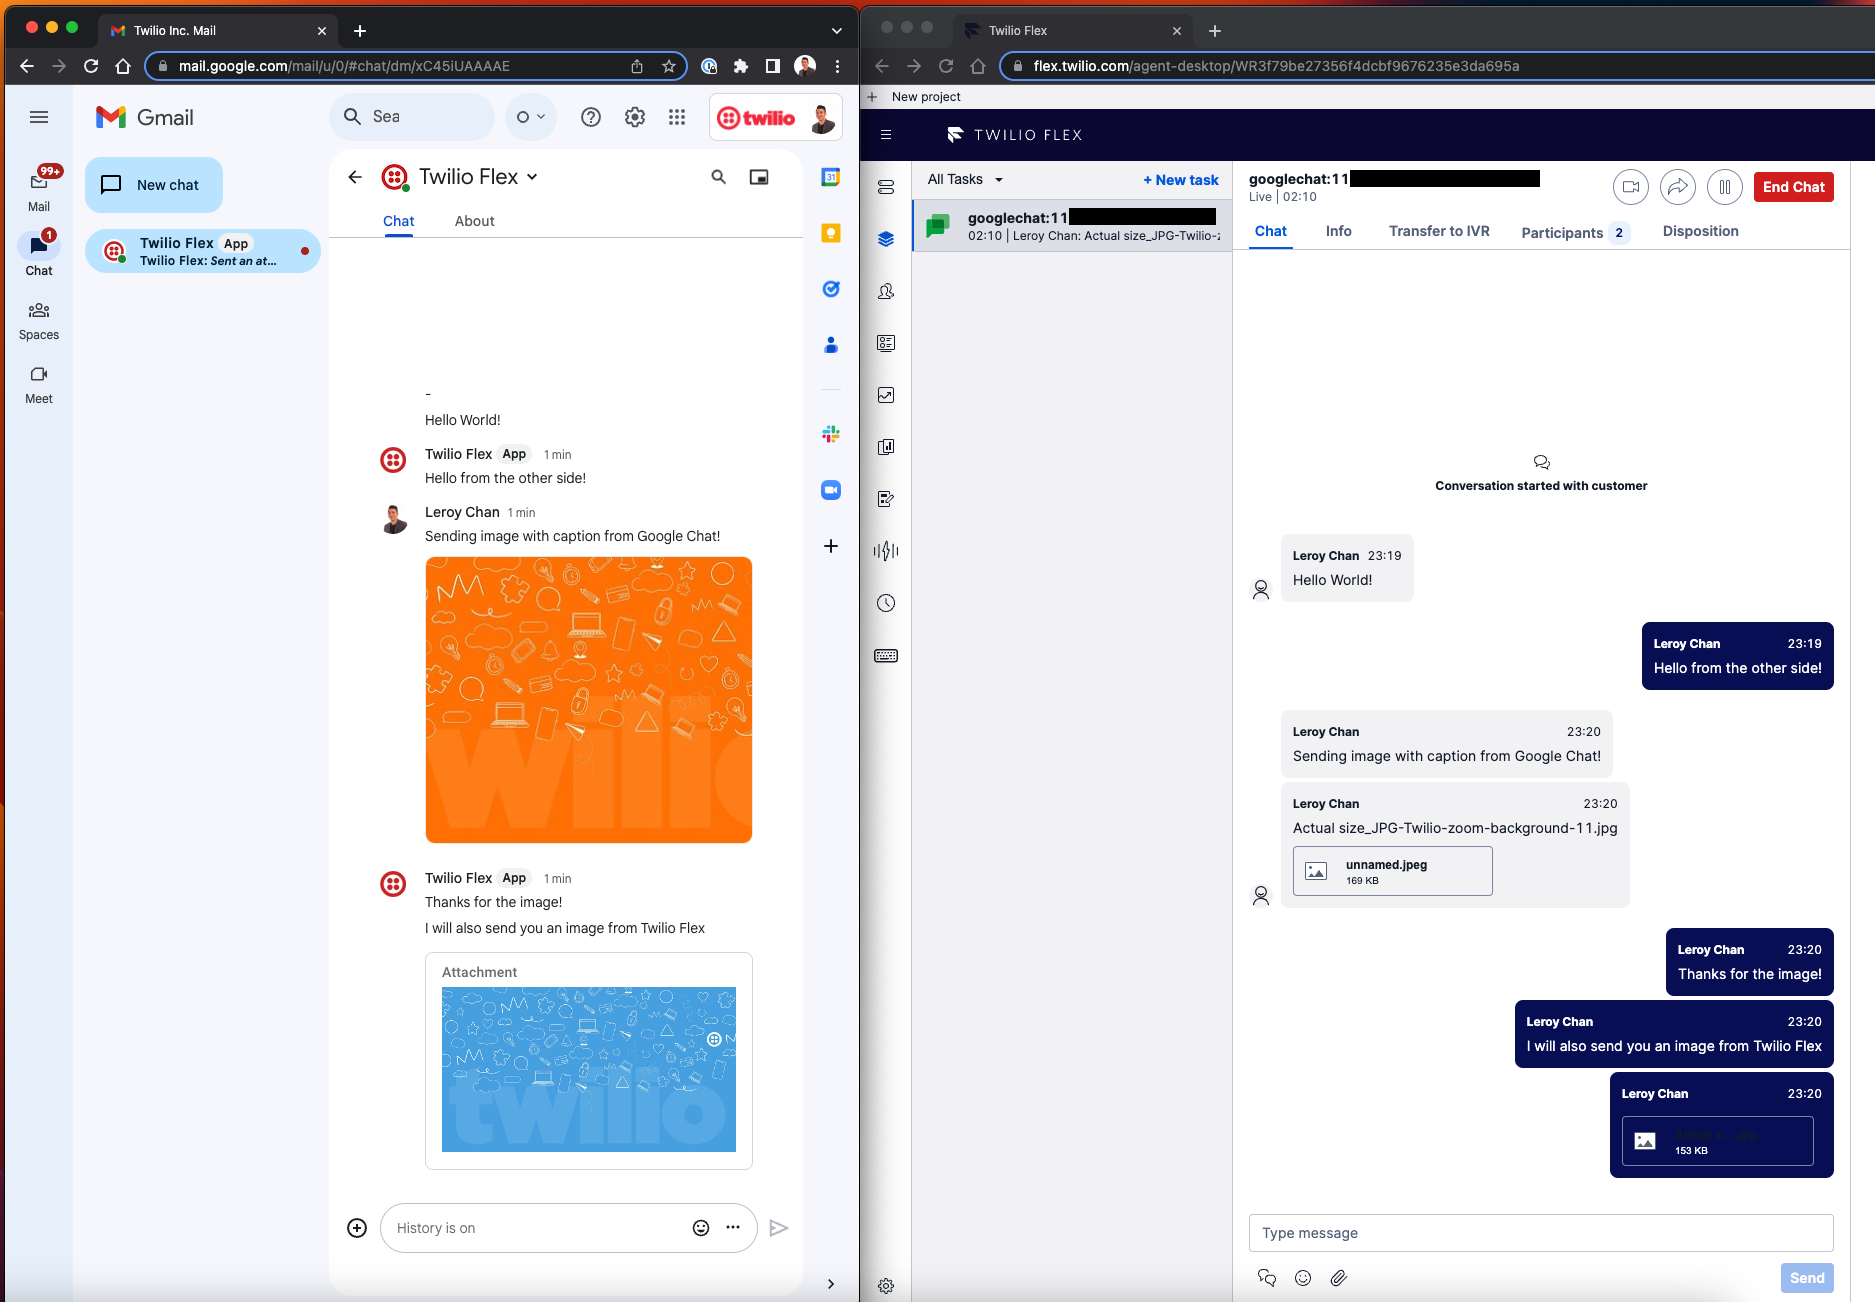Open the Agents view in the Flex sidebar
Screen dimensions: 1875x1302
coord(886,291)
